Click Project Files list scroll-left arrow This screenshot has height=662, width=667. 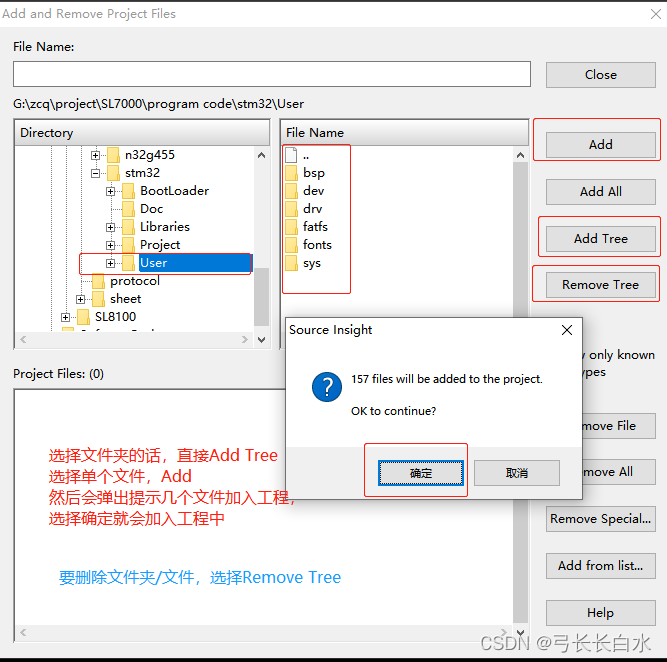(x=23, y=633)
